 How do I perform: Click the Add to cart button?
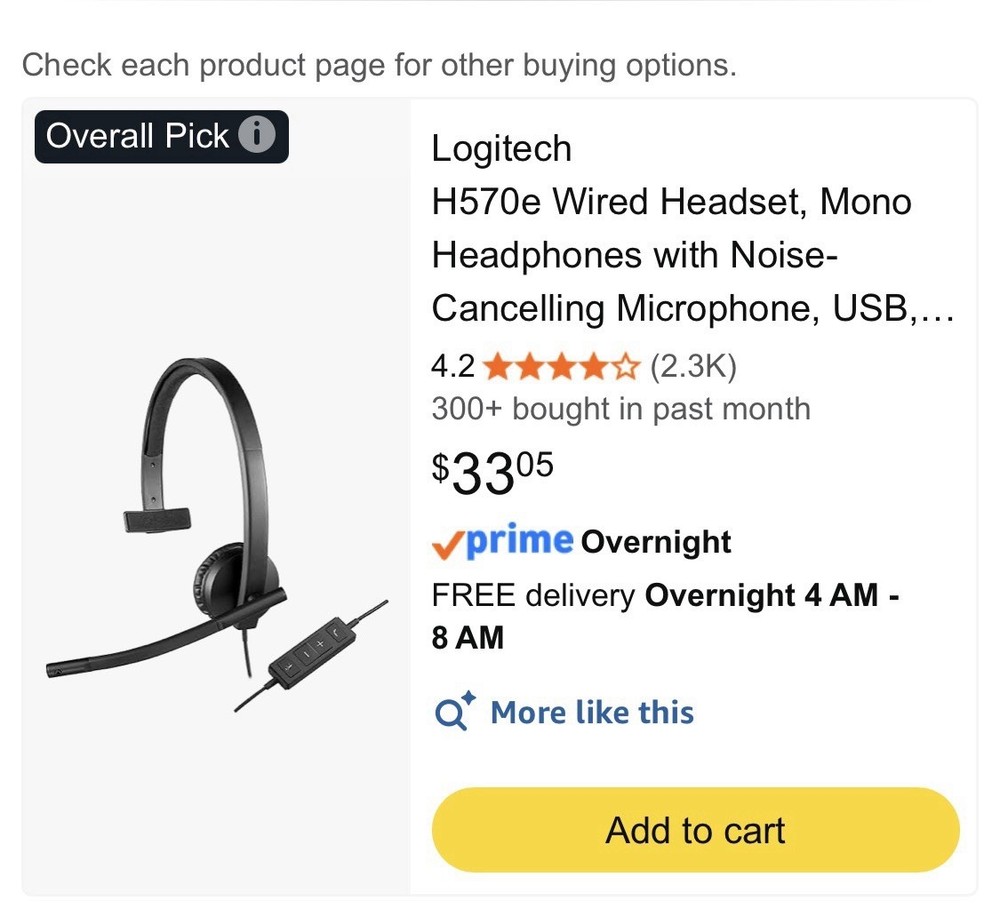(x=695, y=830)
